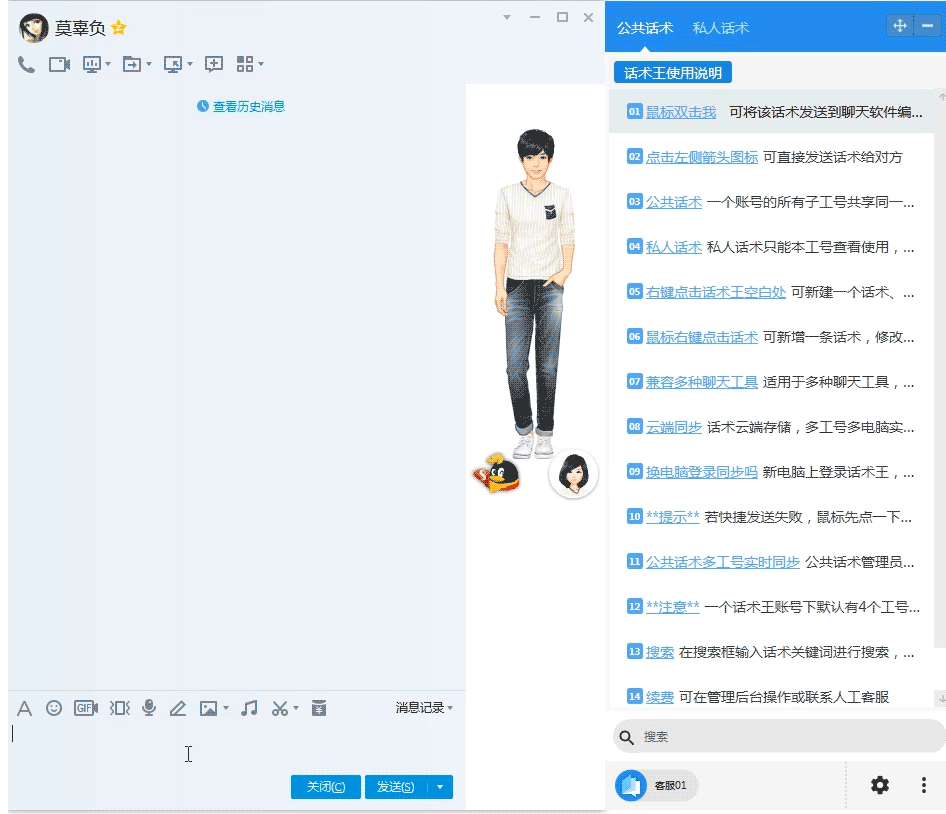Click the GIF sticker icon
946x814 pixels.
[86, 708]
